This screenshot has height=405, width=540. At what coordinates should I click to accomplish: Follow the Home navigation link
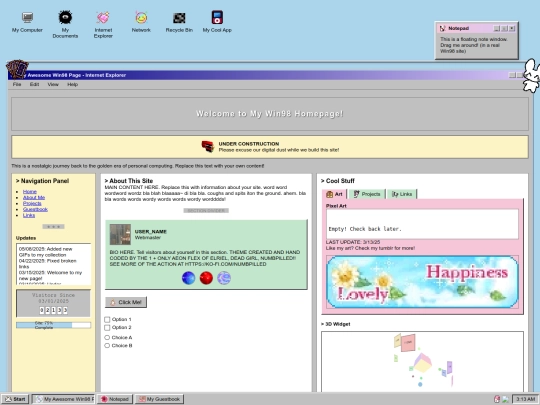[x=30, y=191]
